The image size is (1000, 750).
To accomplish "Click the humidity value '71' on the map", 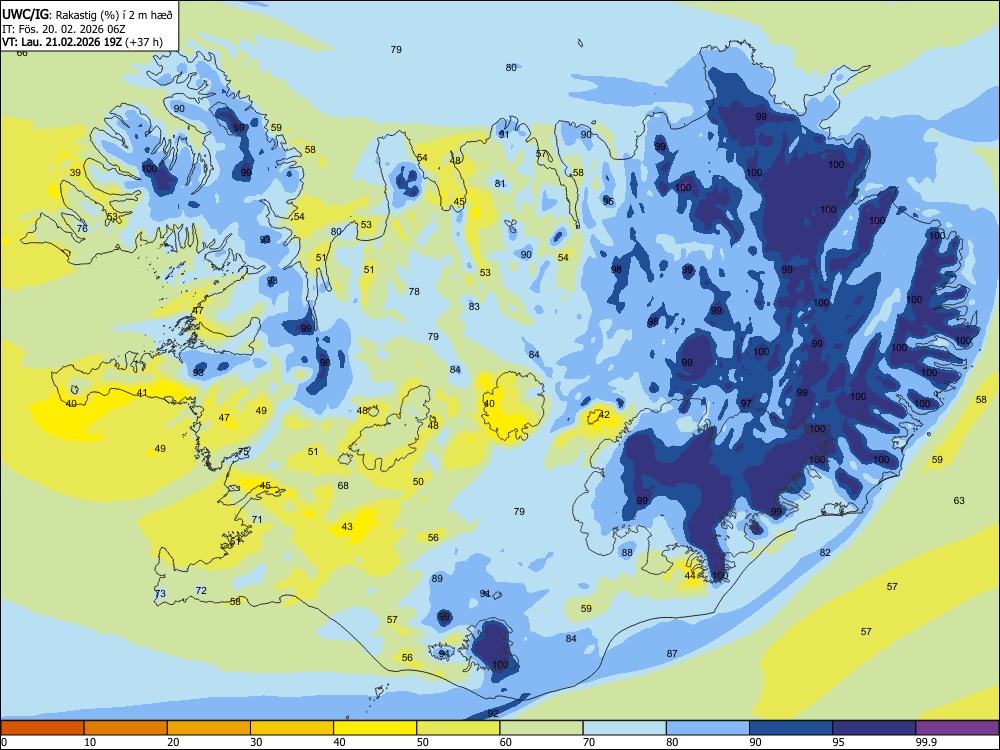I will coord(257,519).
